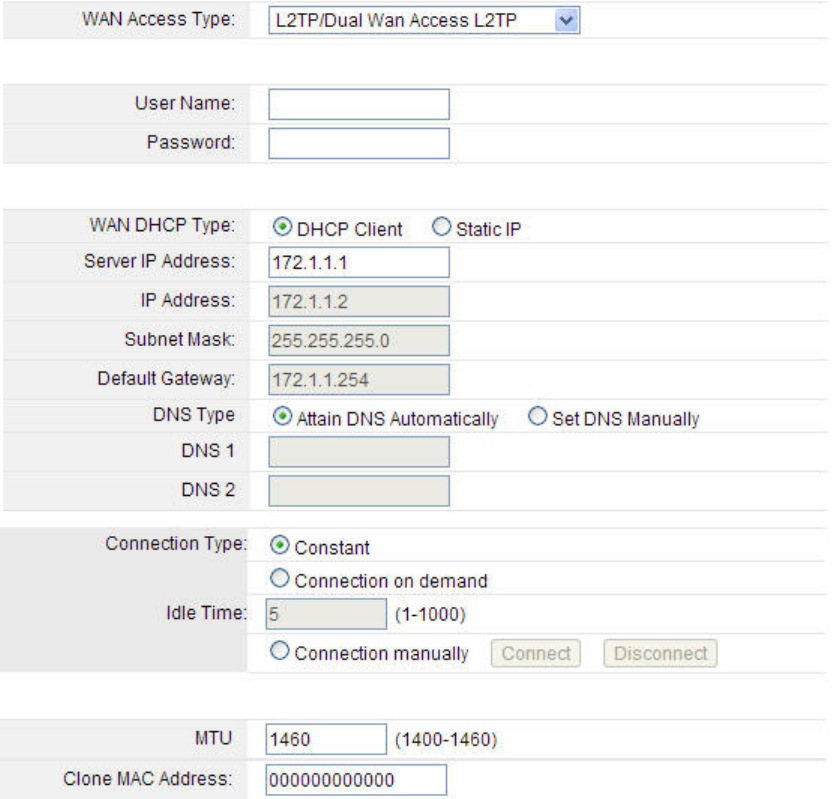This screenshot has width=832, height=799.
Task: Click the Password input field
Action: [x=359, y=143]
